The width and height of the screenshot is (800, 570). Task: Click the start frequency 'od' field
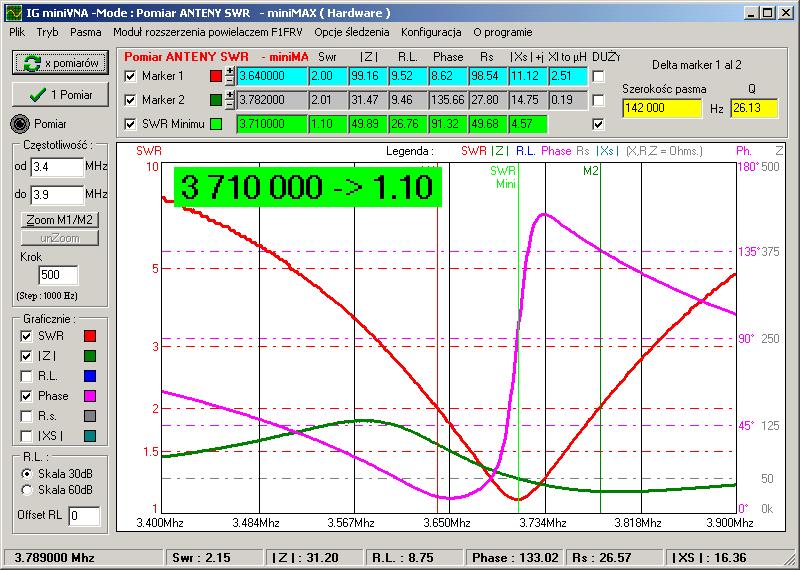56,166
